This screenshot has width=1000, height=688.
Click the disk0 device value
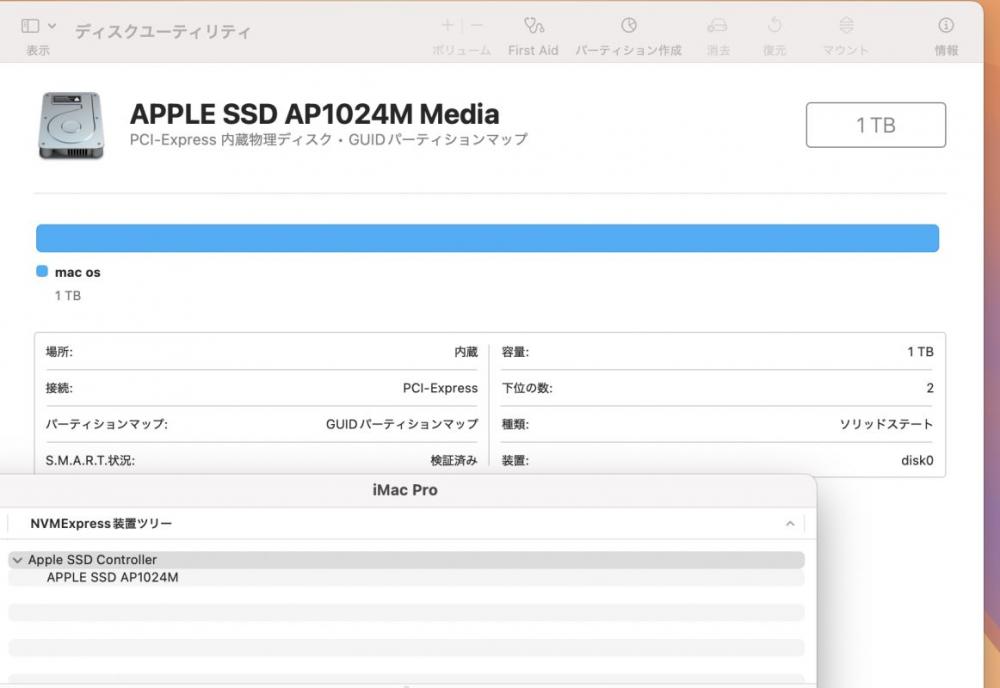917,460
